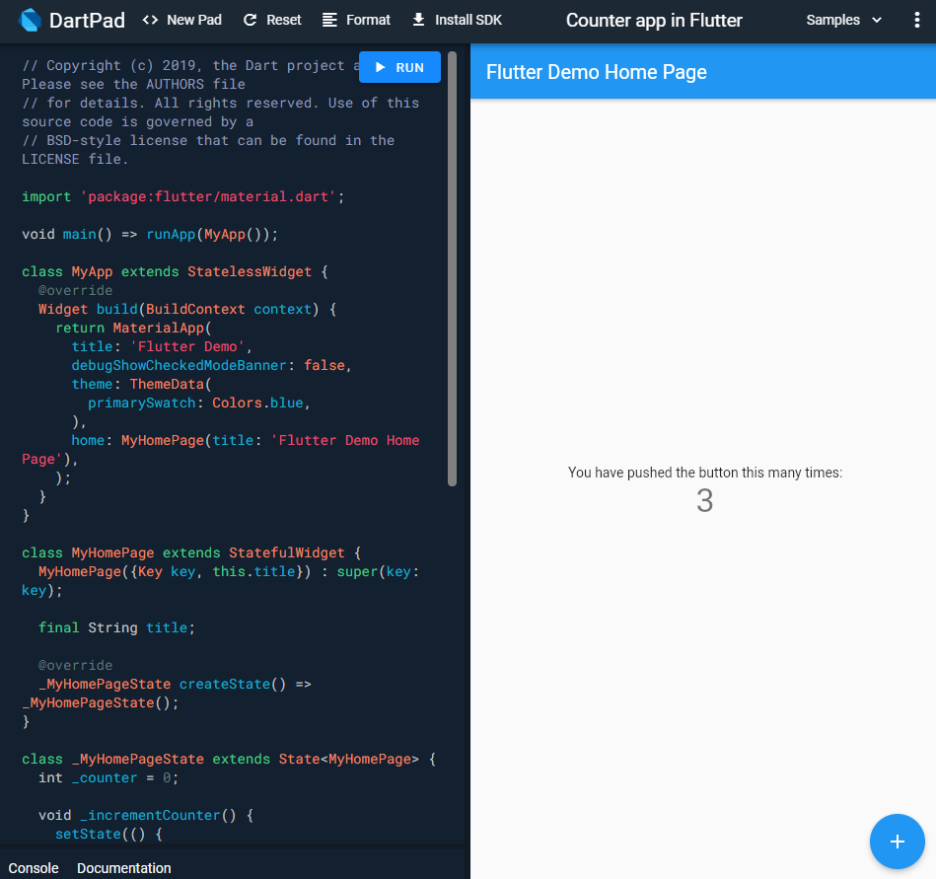Click the play triangle on the RUN button
This screenshot has height=879, width=936.
click(x=383, y=67)
